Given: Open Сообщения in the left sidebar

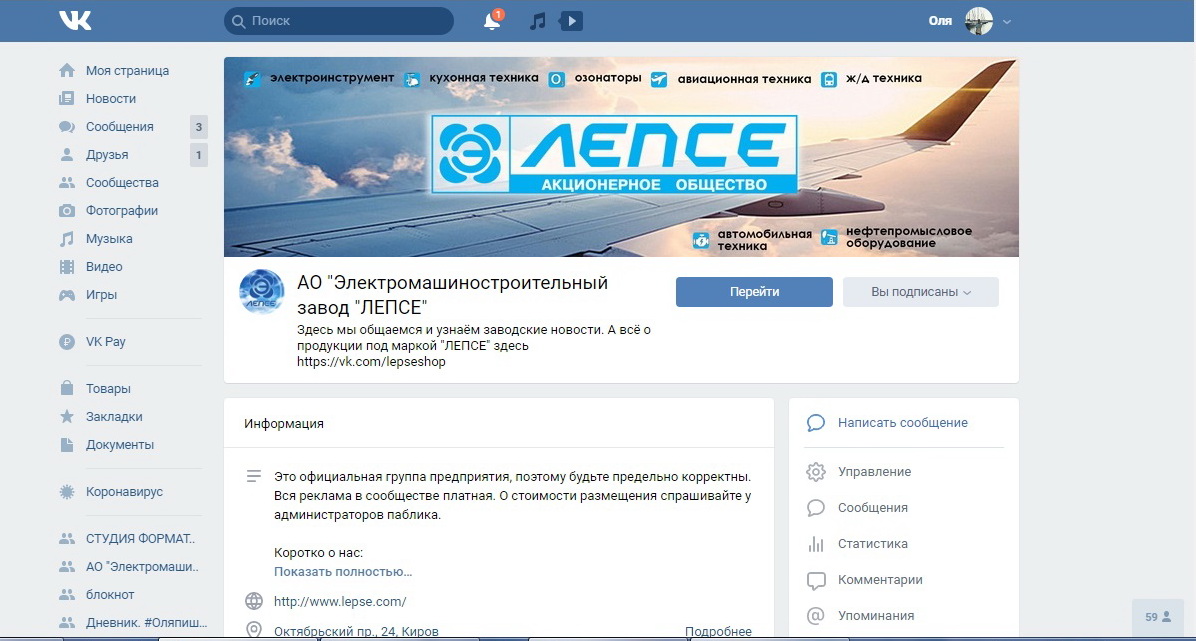Looking at the screenshot, I should click(x=120, y=127).
